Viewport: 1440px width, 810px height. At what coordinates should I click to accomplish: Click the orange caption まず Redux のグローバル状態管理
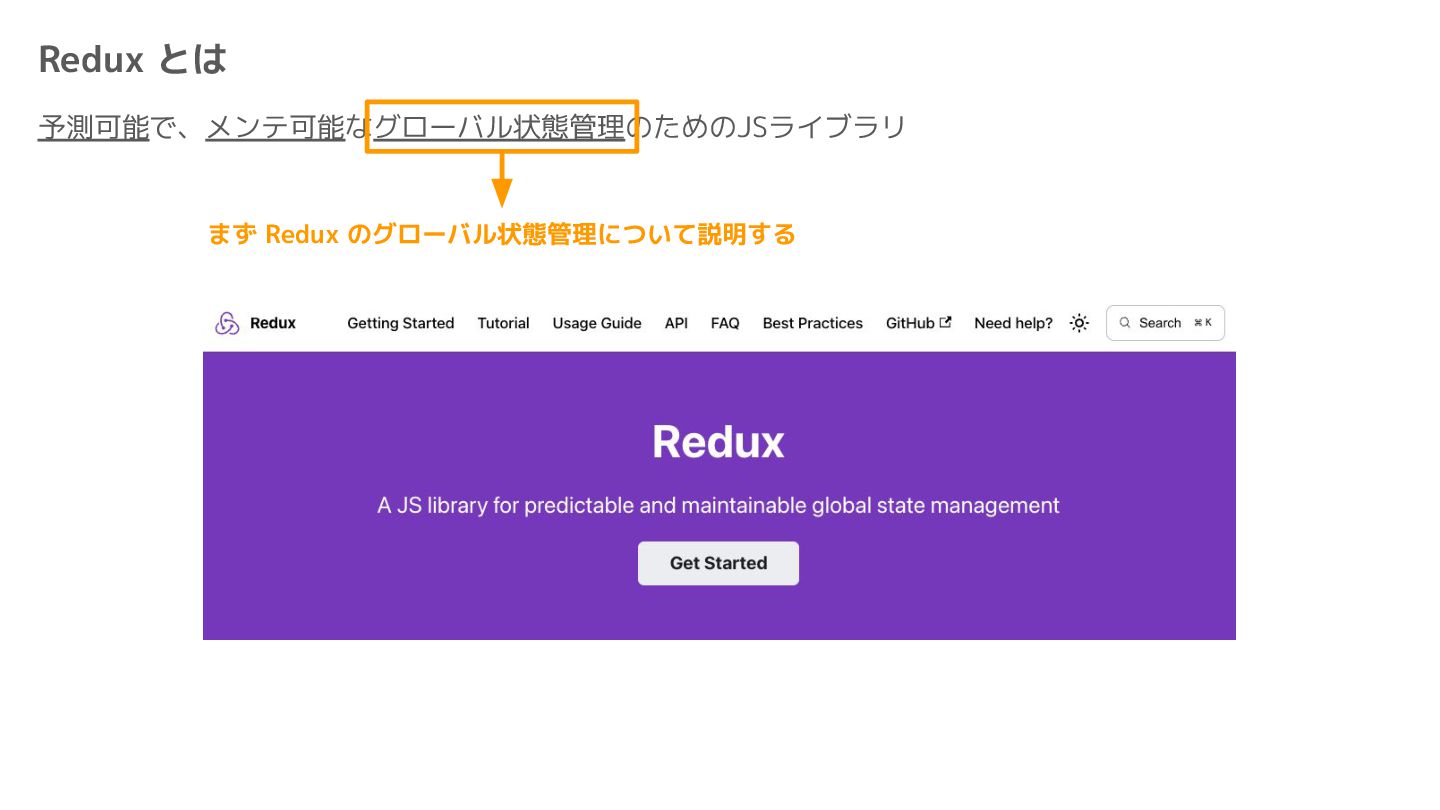(x=501, y=234)
